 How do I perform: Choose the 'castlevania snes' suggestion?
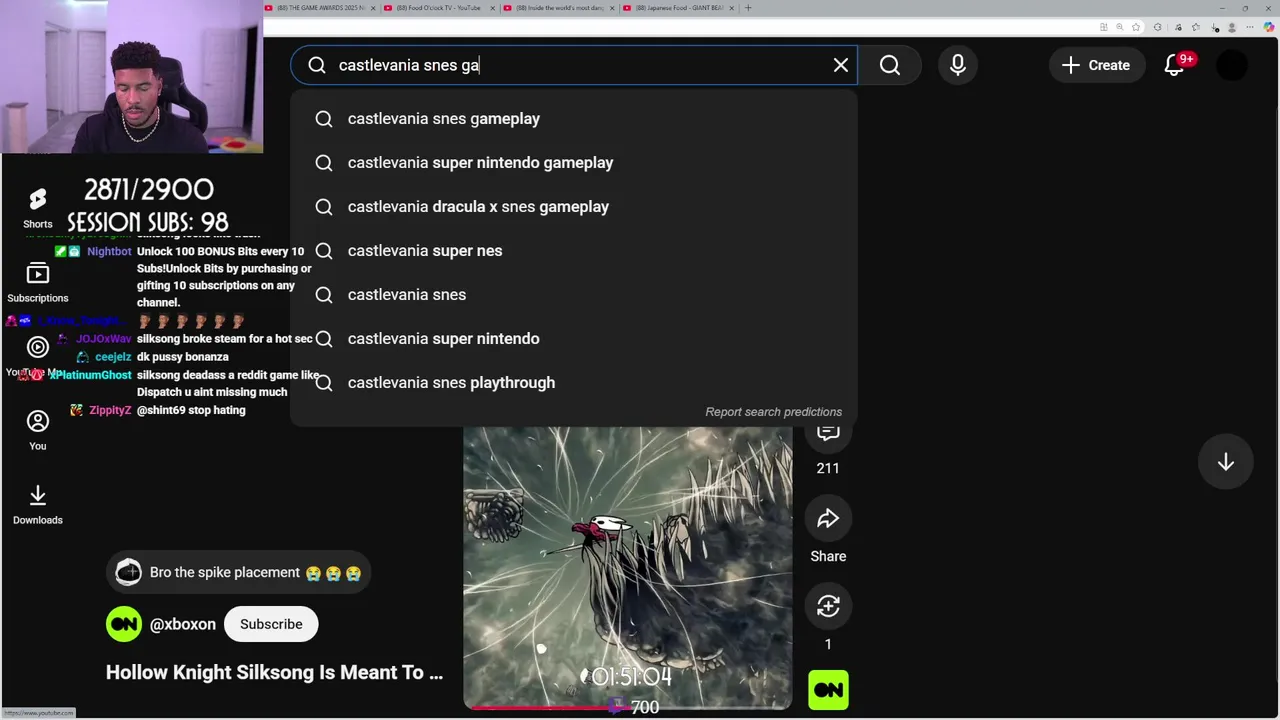click(574, 295)
